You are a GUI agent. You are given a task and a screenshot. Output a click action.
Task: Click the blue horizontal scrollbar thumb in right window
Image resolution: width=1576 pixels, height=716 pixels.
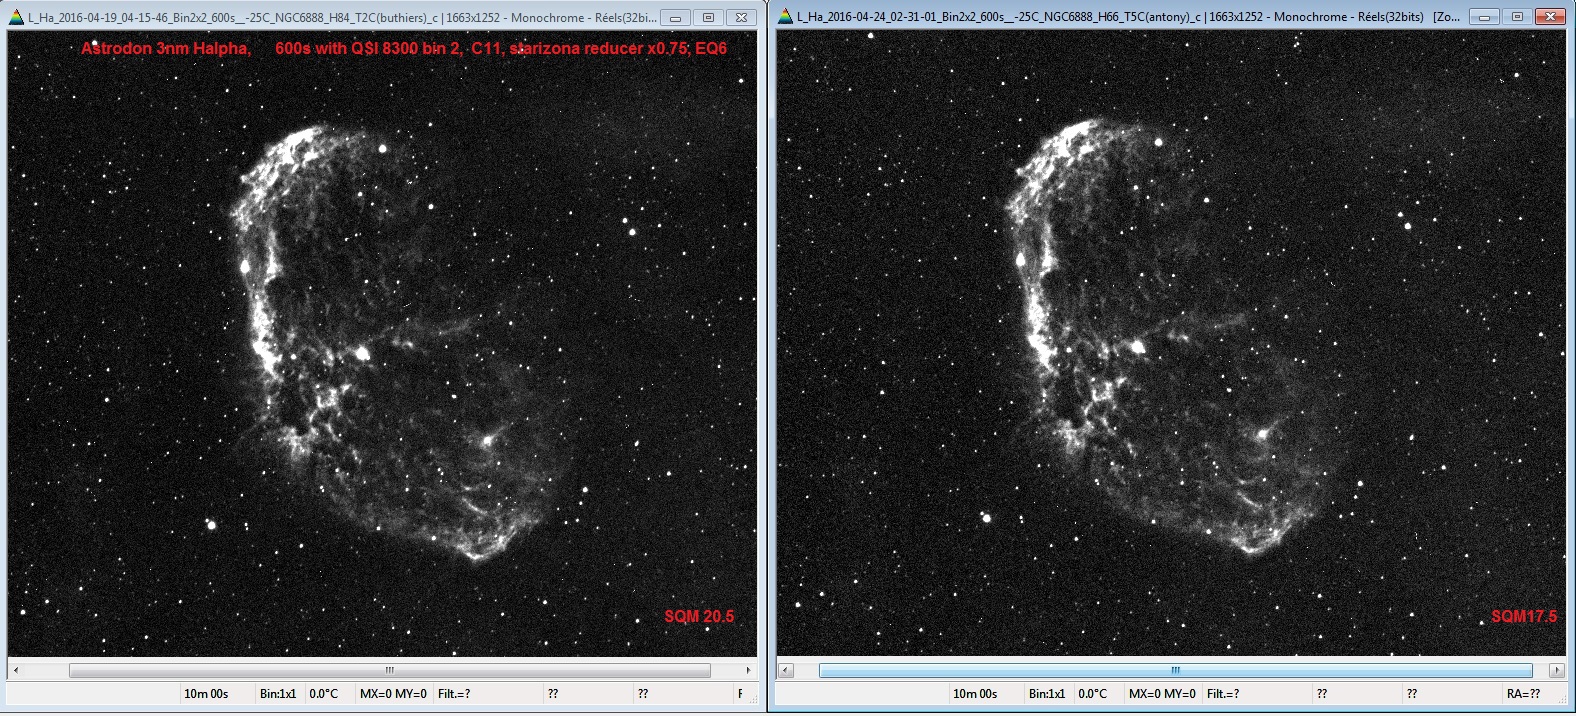click(1176, 670)
